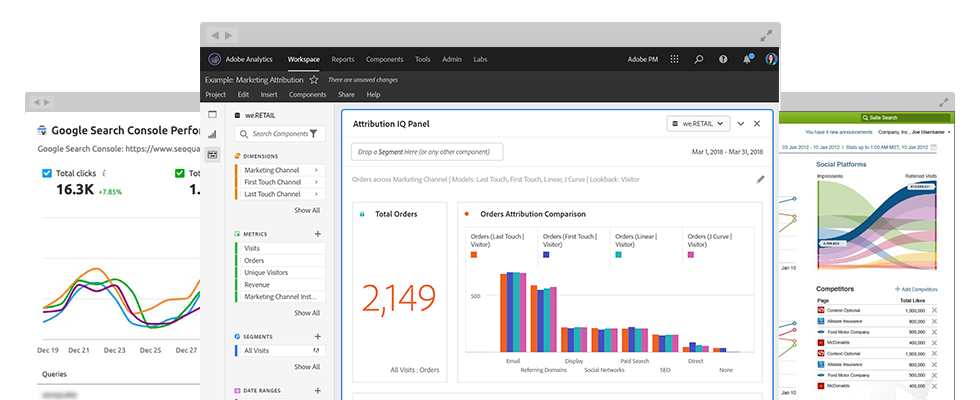
Task: Remove Ford Motor Company competitor first row
Action: (935, 332)
